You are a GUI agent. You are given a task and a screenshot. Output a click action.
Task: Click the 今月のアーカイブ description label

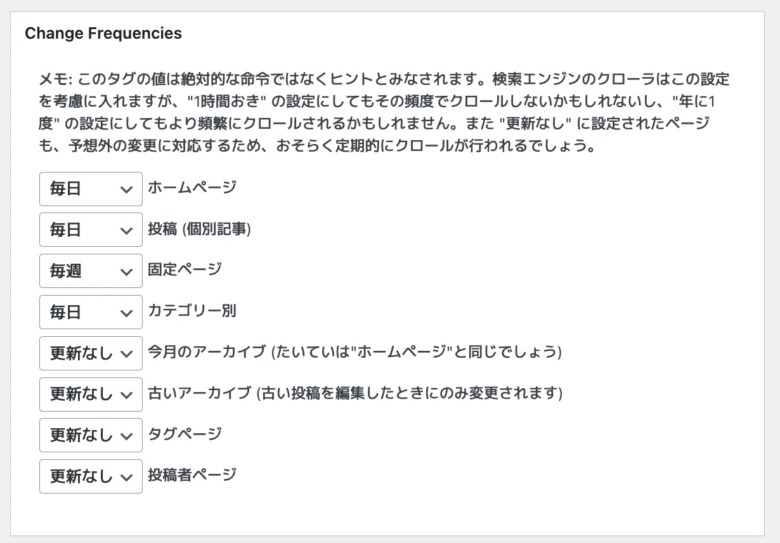pos(355,352)
